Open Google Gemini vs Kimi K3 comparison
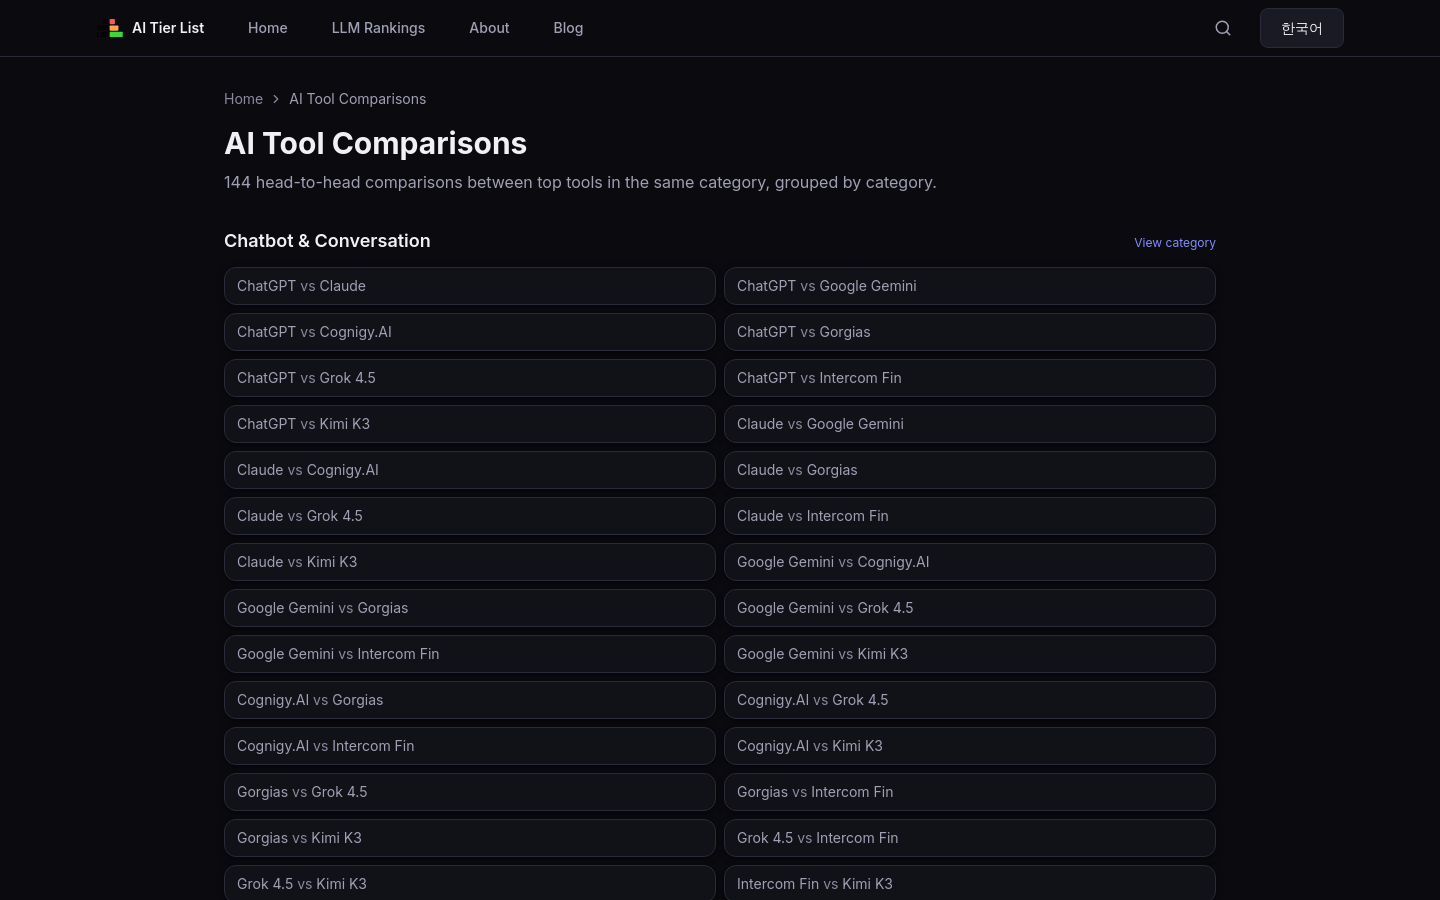The image size is (1440, 900). (970, 654)
